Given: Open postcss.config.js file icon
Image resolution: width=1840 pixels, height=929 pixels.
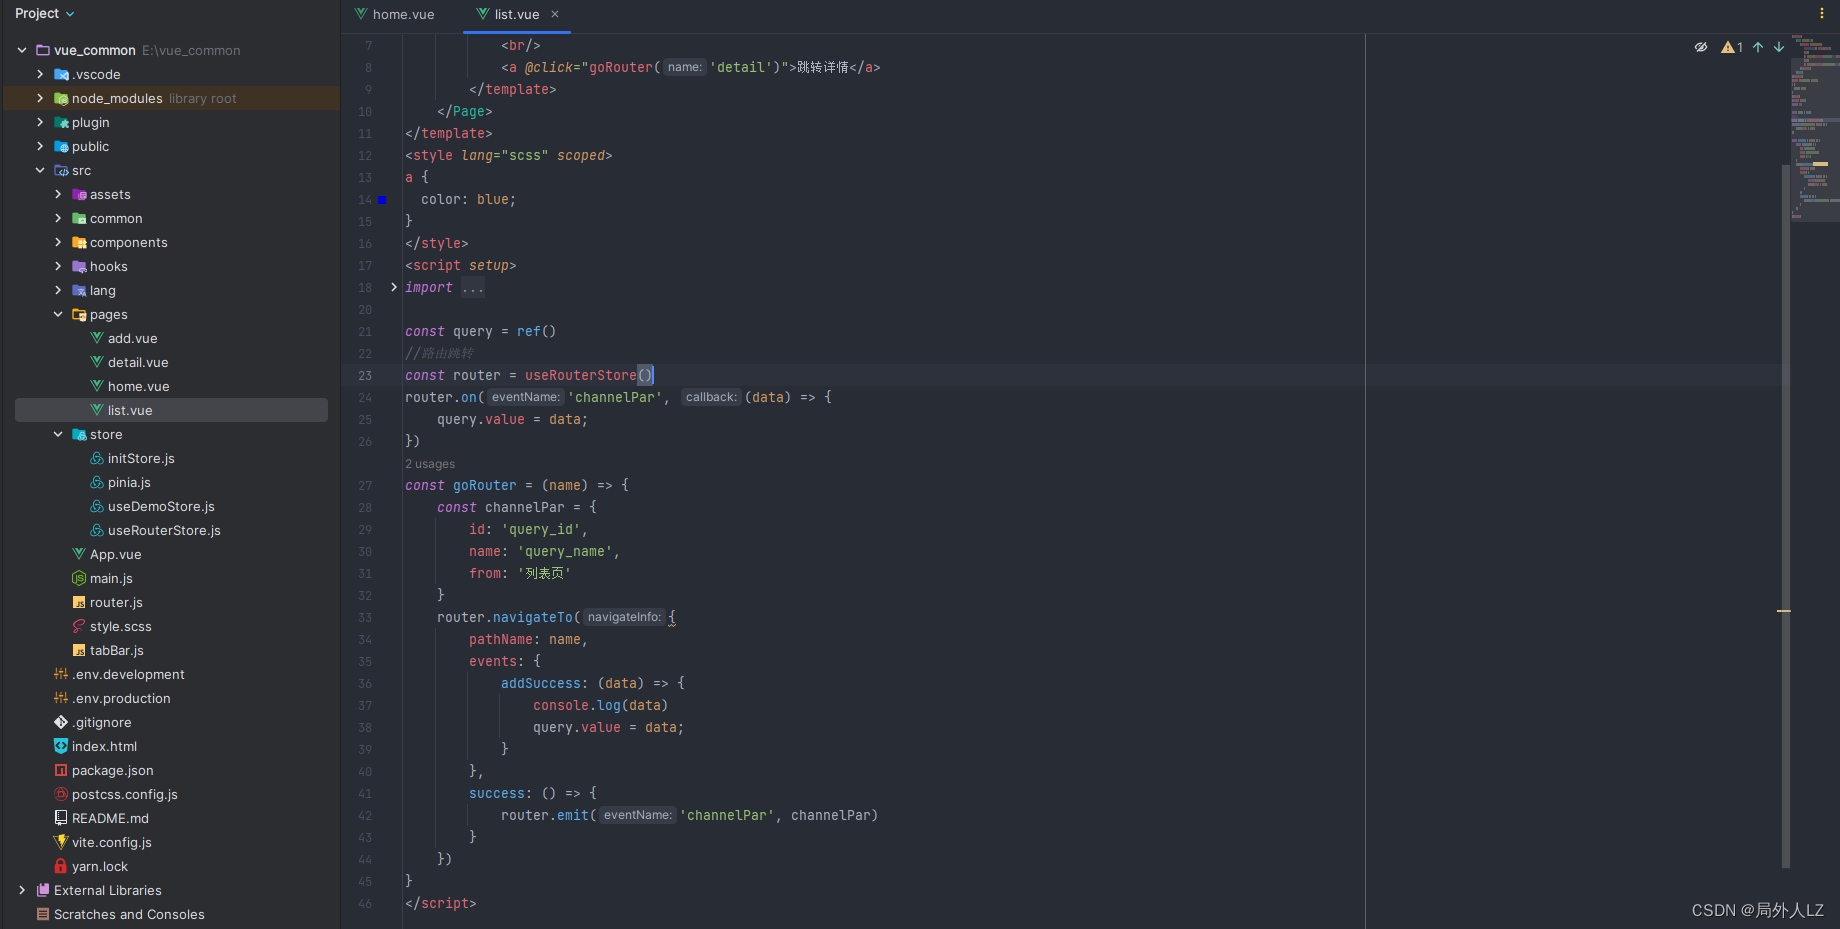Looking at the screenshot, I should [61, 794].
